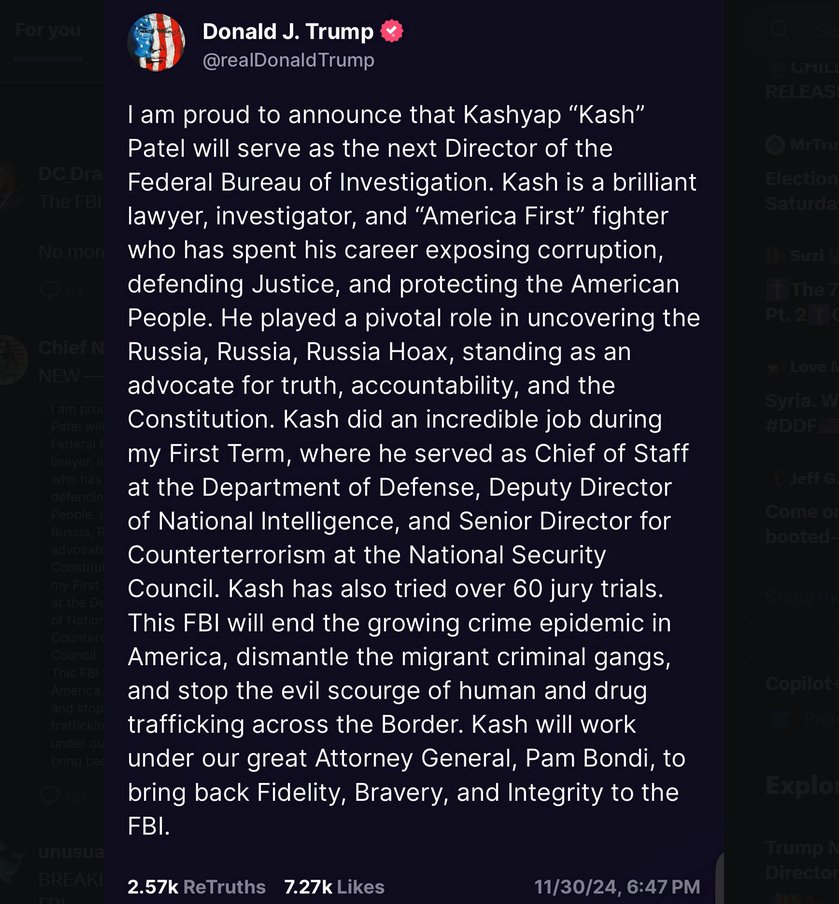Image resolution: width=839 pixels, height=904 pixels.
Task: View the 7.27k Likes list
Action: (x=334, y=887)
